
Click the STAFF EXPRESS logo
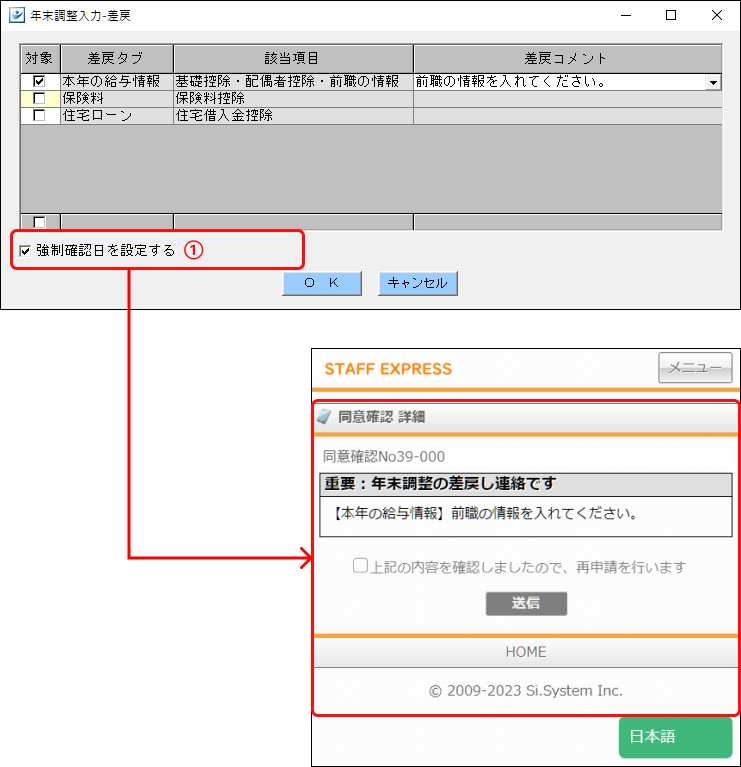[x=388, y=369]
